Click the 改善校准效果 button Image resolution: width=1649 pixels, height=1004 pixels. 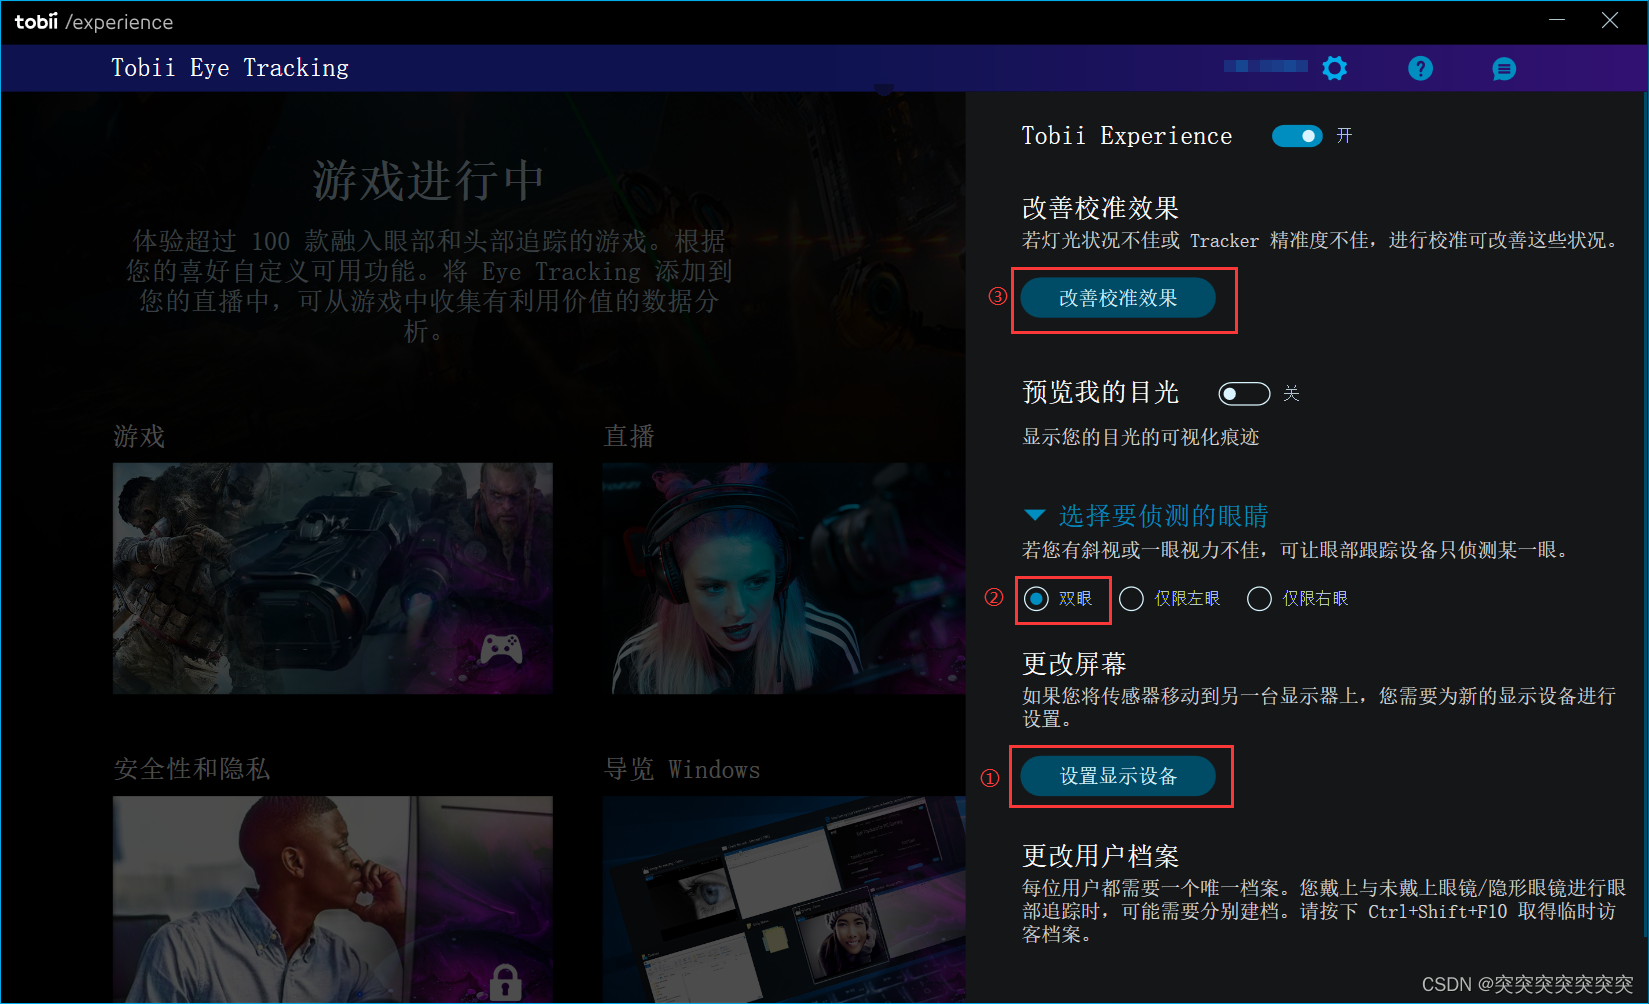click(x=1118, y=298)
